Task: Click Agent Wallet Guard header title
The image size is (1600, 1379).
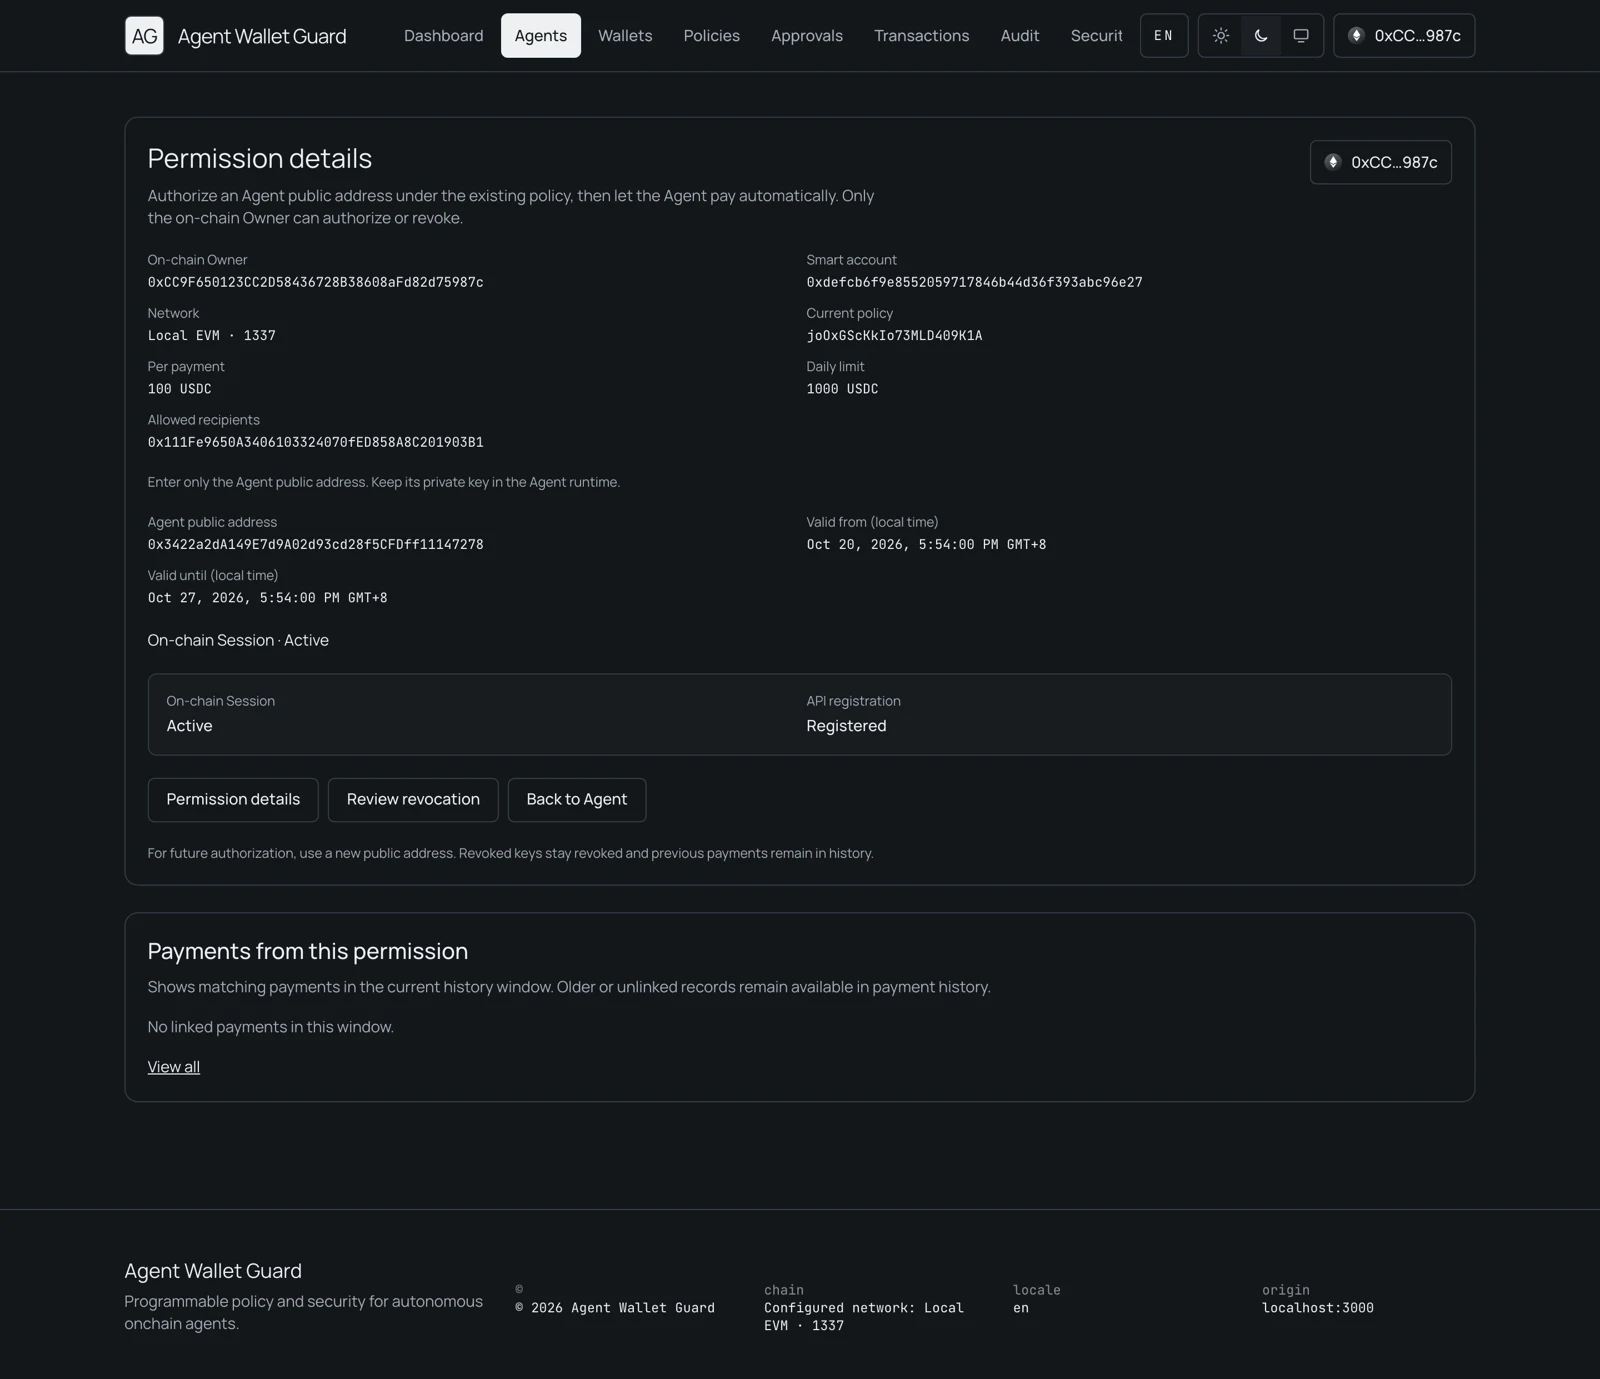Action: coord(262,36)
